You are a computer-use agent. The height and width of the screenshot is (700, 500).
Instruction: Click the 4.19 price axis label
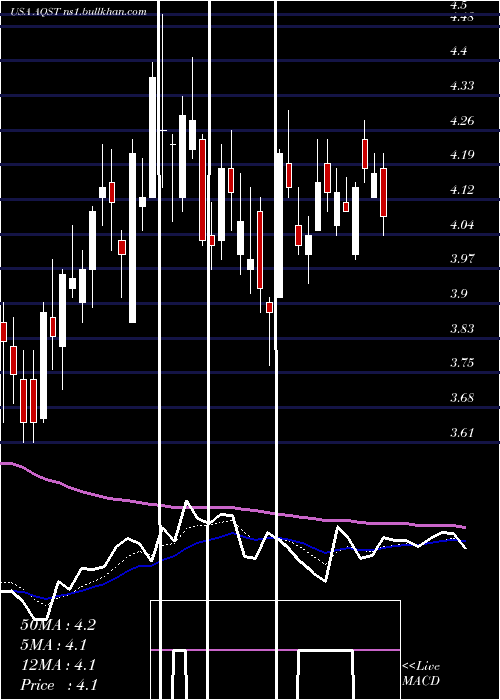click(462, 155)
